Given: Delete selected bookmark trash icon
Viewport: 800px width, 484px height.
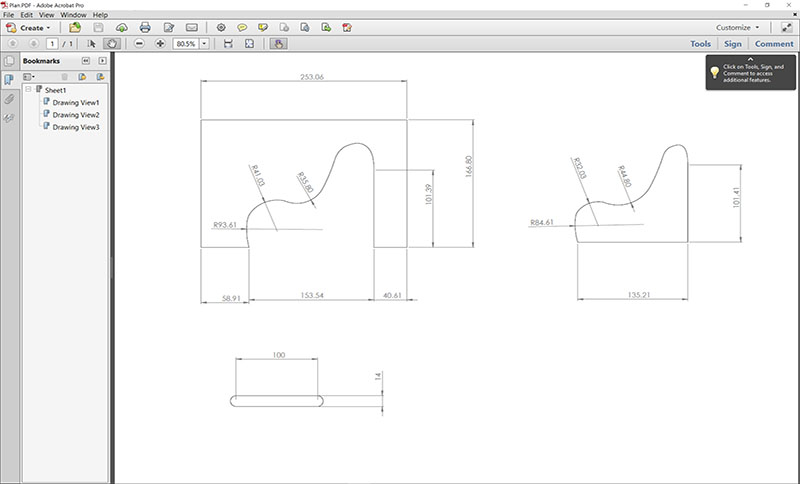Looking at the screenshot, I should point(64,77).
